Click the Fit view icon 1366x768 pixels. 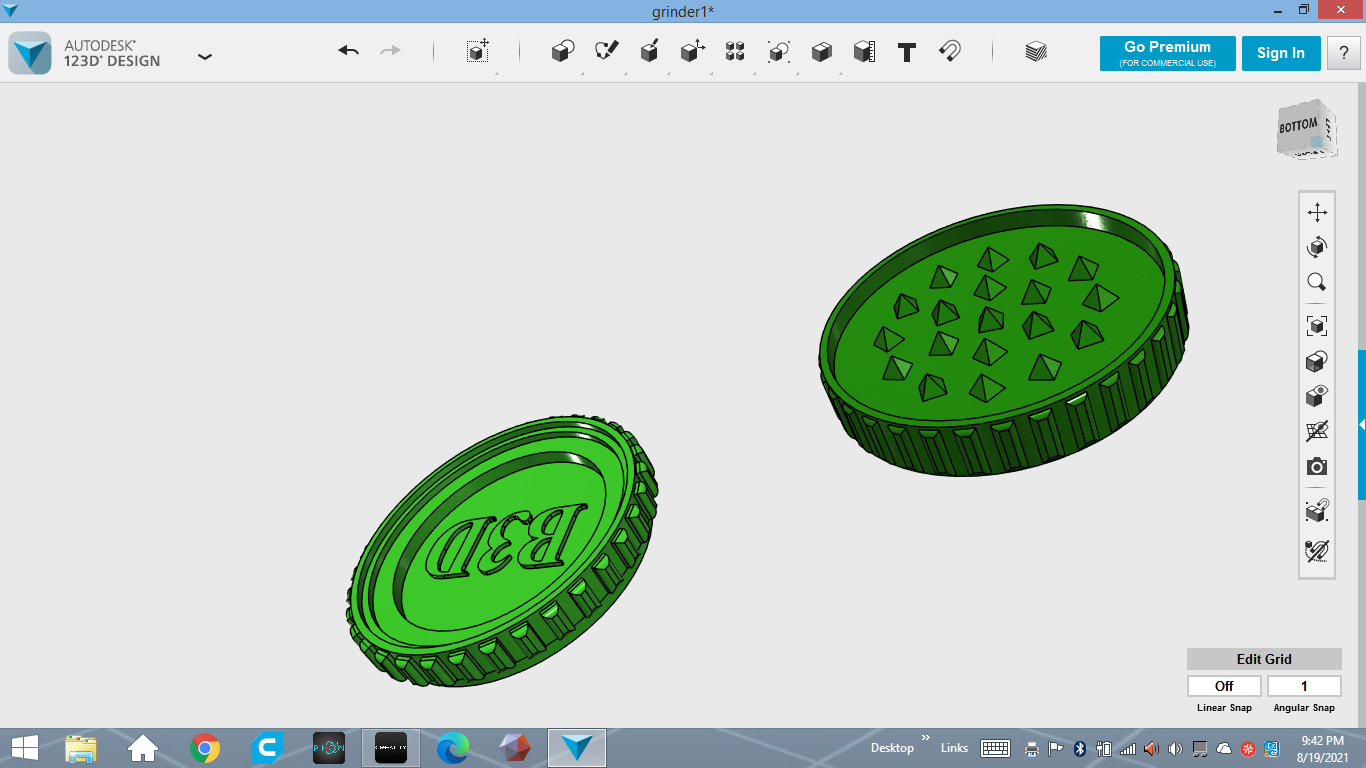pos(1317,325)
